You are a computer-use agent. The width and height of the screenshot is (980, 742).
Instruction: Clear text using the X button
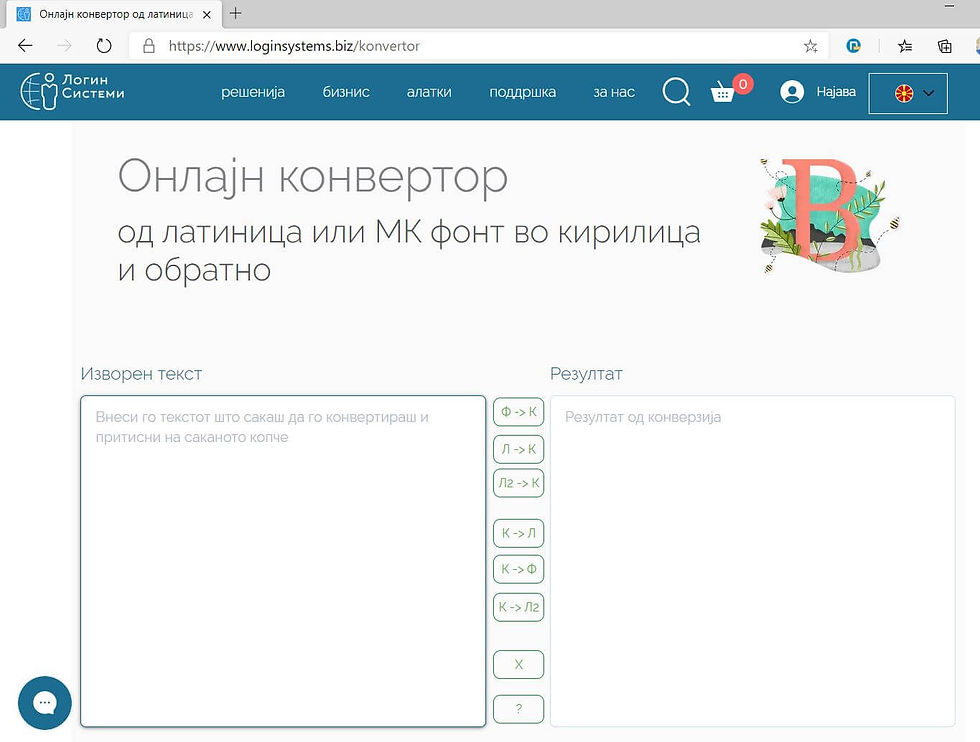(x=518, y=664)
